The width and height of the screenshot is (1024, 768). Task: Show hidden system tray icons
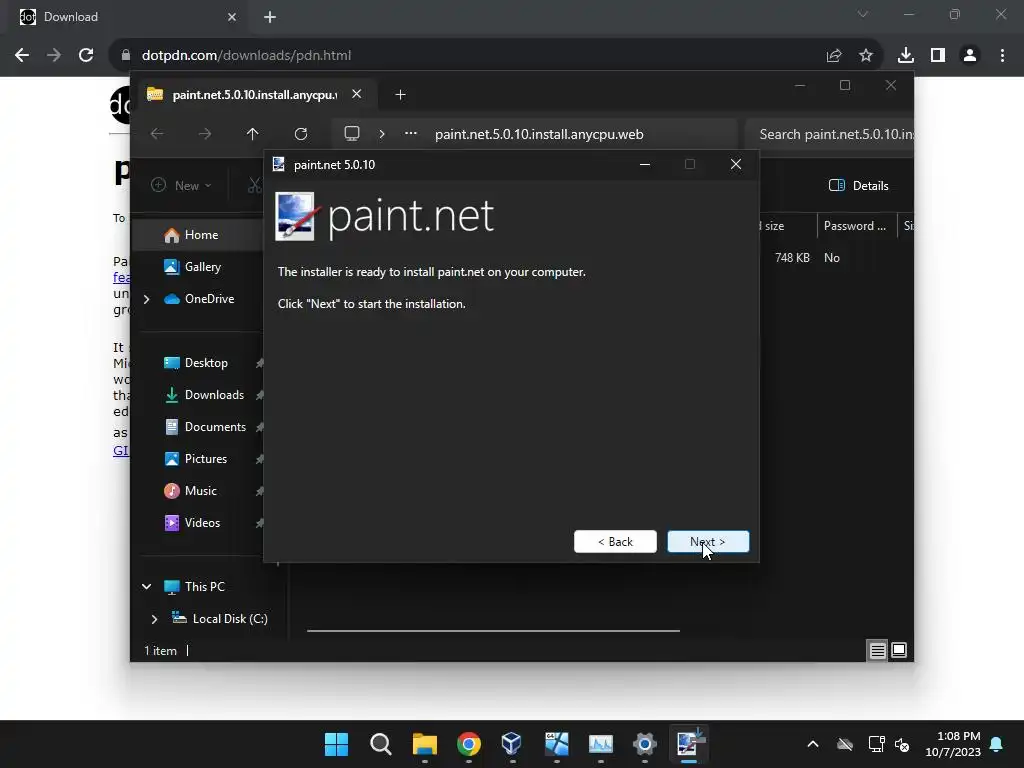[x=813, y=744]
